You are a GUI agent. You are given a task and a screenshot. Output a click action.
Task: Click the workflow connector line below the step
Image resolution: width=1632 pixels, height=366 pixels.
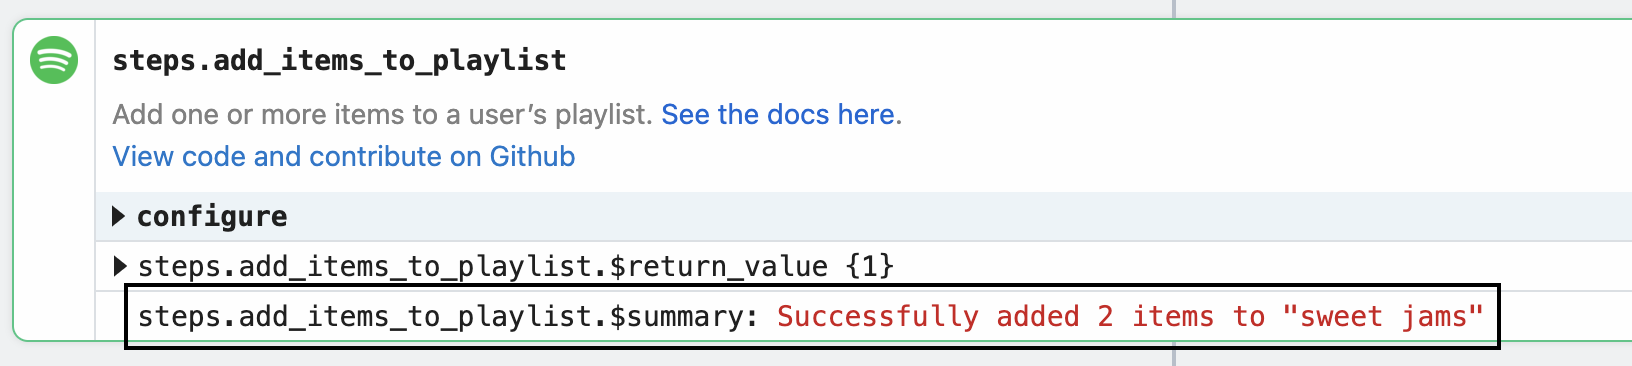click(x=1174, y=354)
